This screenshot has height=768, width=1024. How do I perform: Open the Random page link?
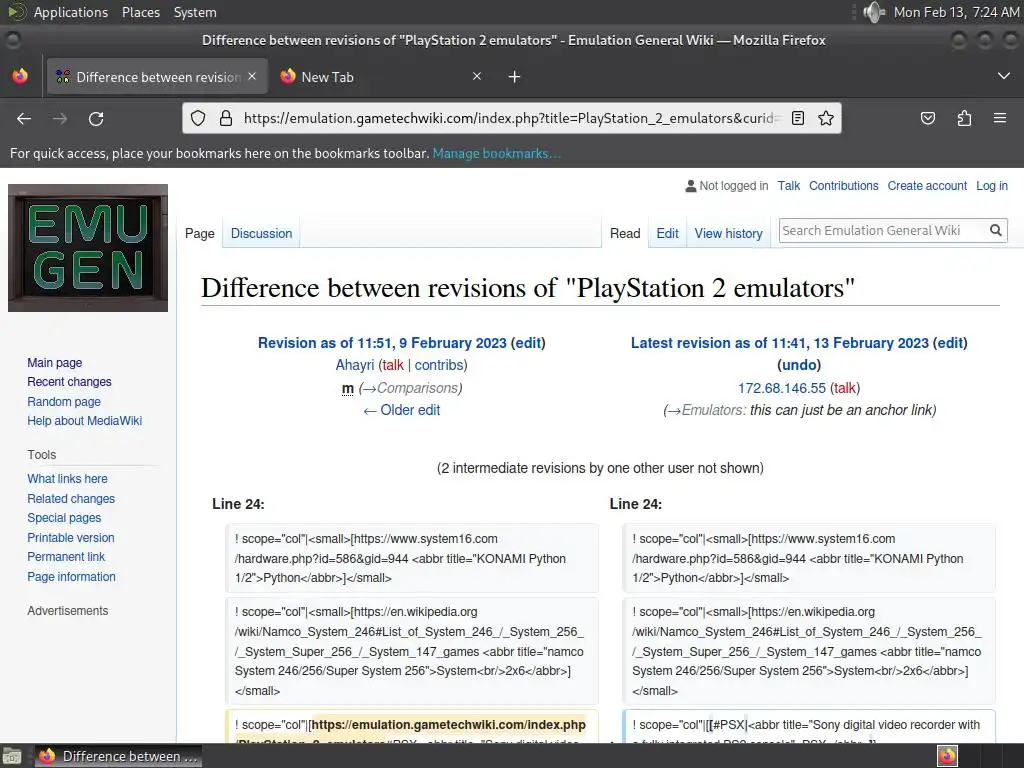click(64, 402)
